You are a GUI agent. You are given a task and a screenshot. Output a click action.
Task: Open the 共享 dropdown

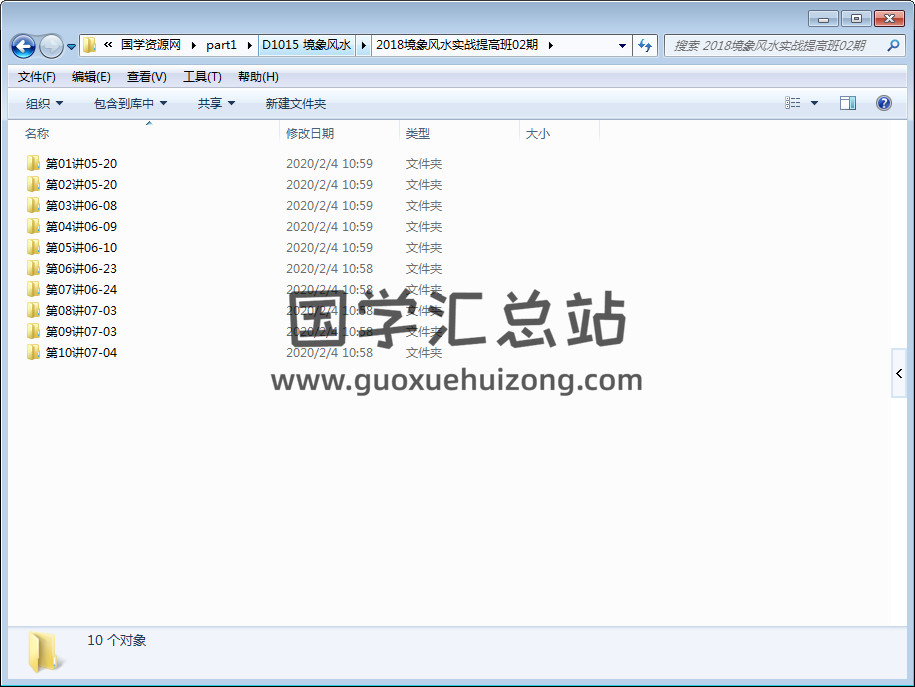(x=216, y=104)
